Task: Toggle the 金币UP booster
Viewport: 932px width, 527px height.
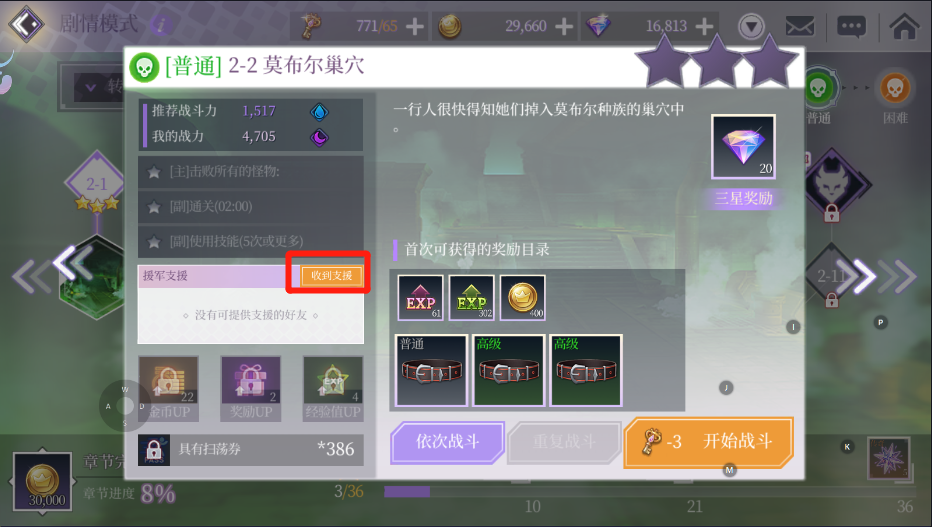Action: (x=169, y=388)
